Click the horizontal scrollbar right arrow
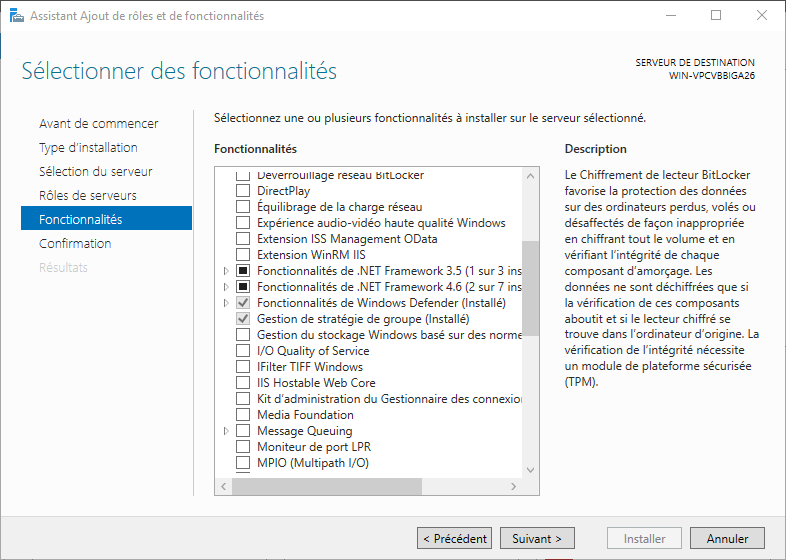The height and width of the screenshot is (560, 786). (513, 486)
